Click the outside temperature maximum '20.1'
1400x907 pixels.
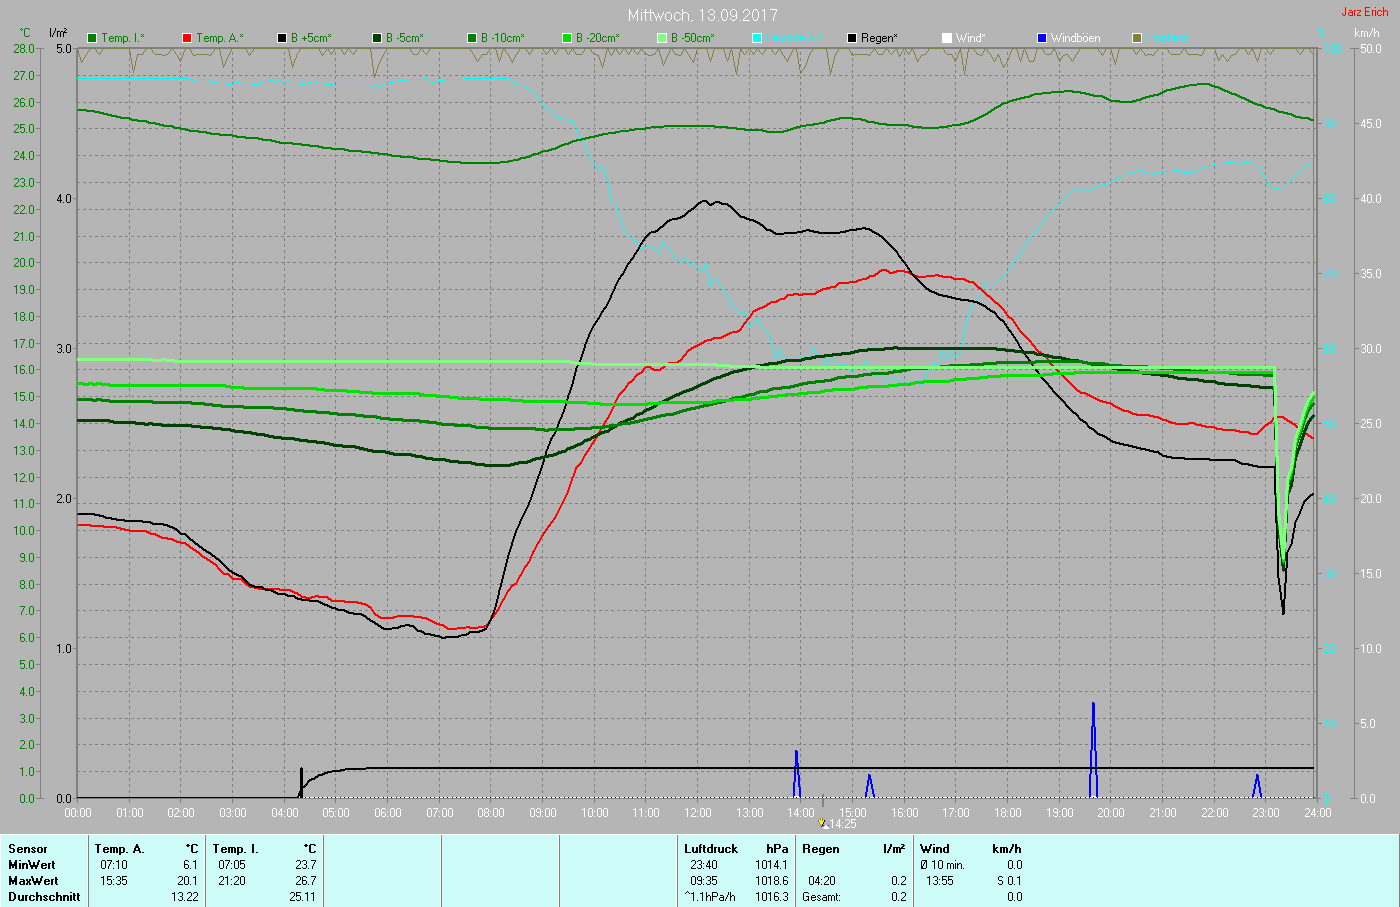coord(187,881)
